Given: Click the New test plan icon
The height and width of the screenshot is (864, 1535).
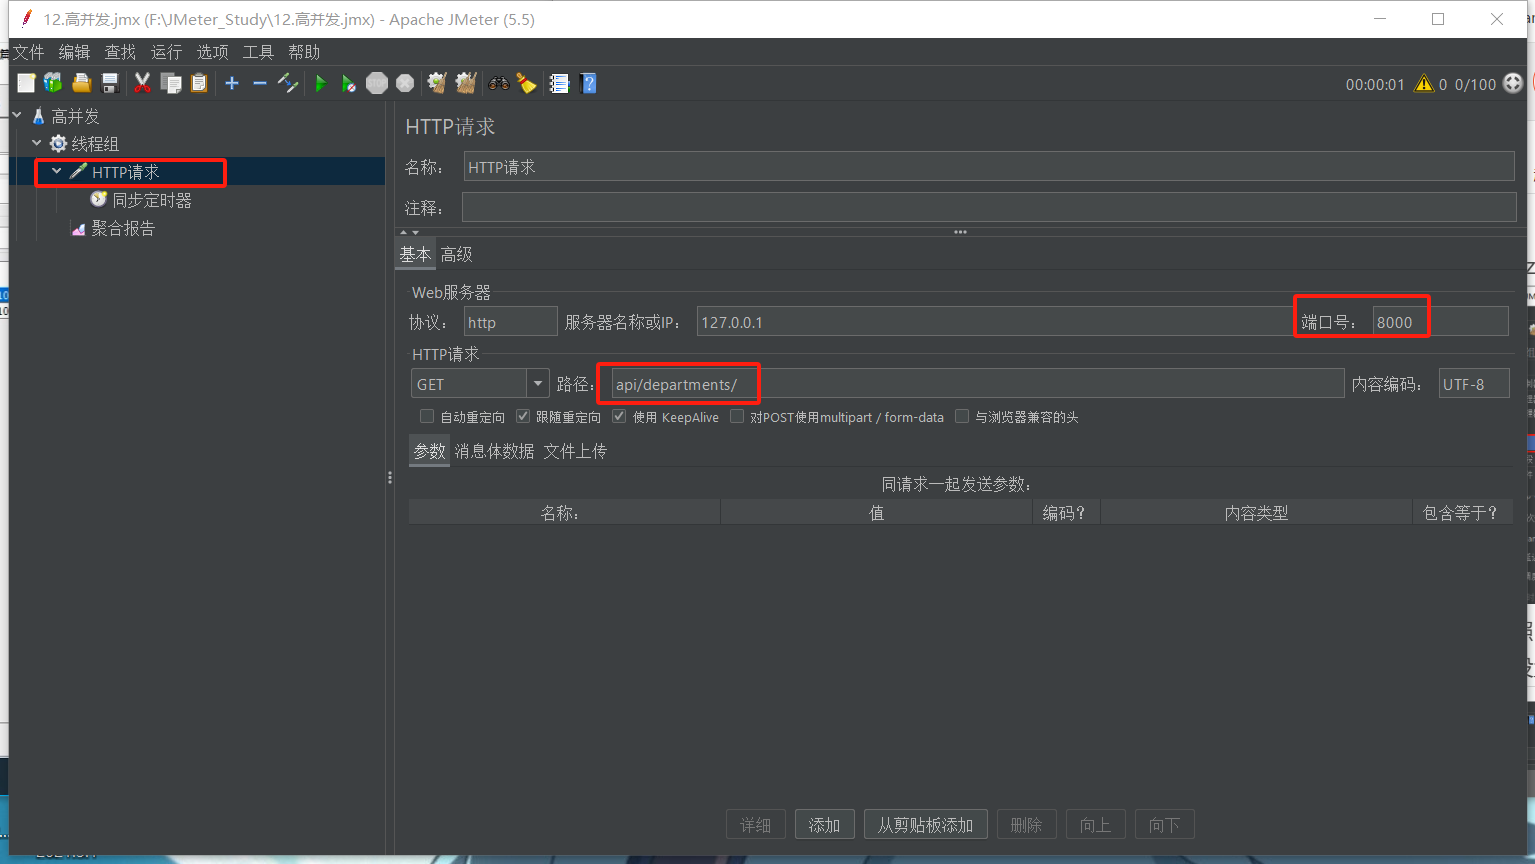Looking at the screenshot, I should pyautogui.click(x=26, y=83).
